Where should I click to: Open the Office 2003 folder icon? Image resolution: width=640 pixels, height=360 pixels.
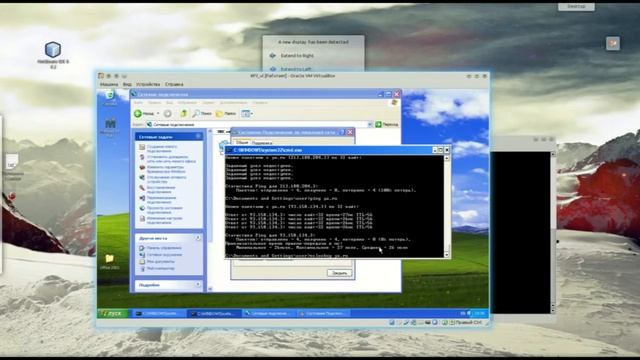pos(109,261)
